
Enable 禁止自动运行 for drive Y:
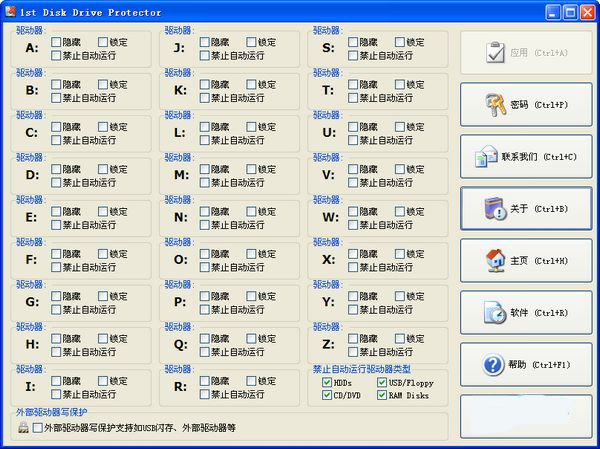click(x=353, y=310)
